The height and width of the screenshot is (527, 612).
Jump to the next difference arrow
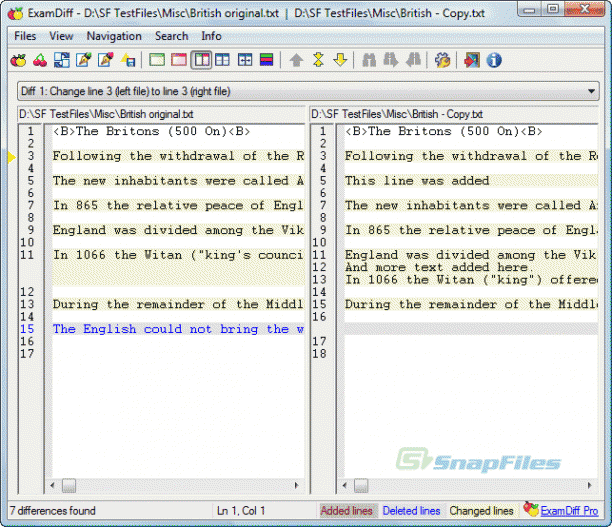click(x=340, y=61)
